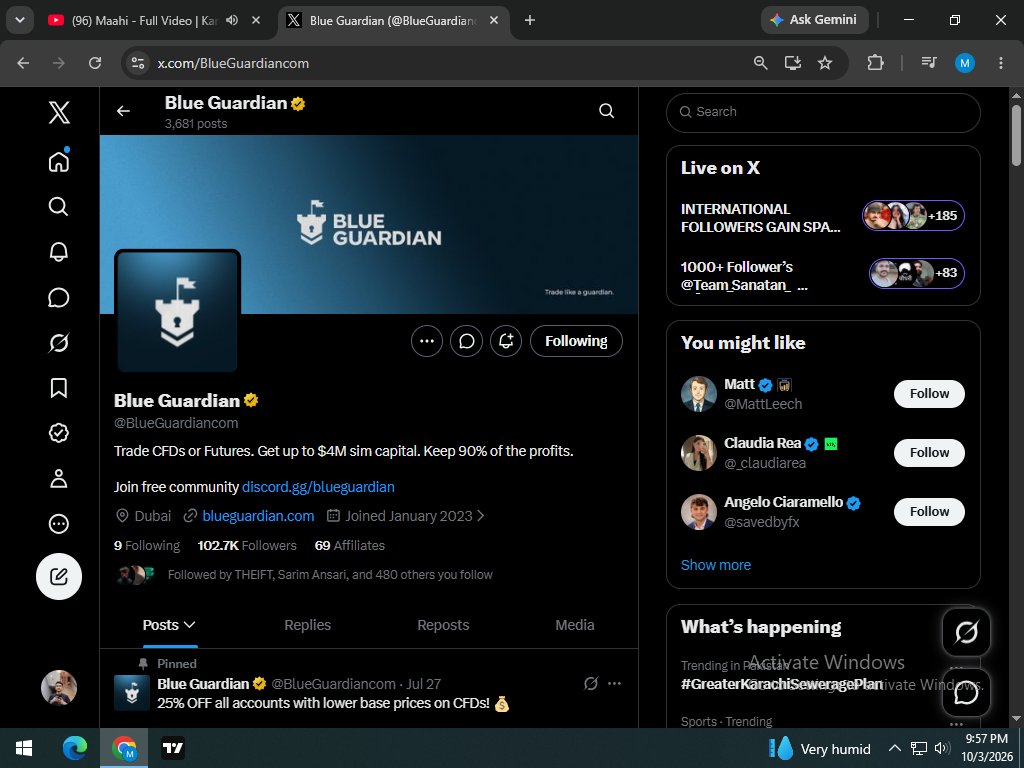This screenshot has width=1024, height=768.
Task: Click Show more under You might like
Action: pyautogui.click(x=716, y=565)
